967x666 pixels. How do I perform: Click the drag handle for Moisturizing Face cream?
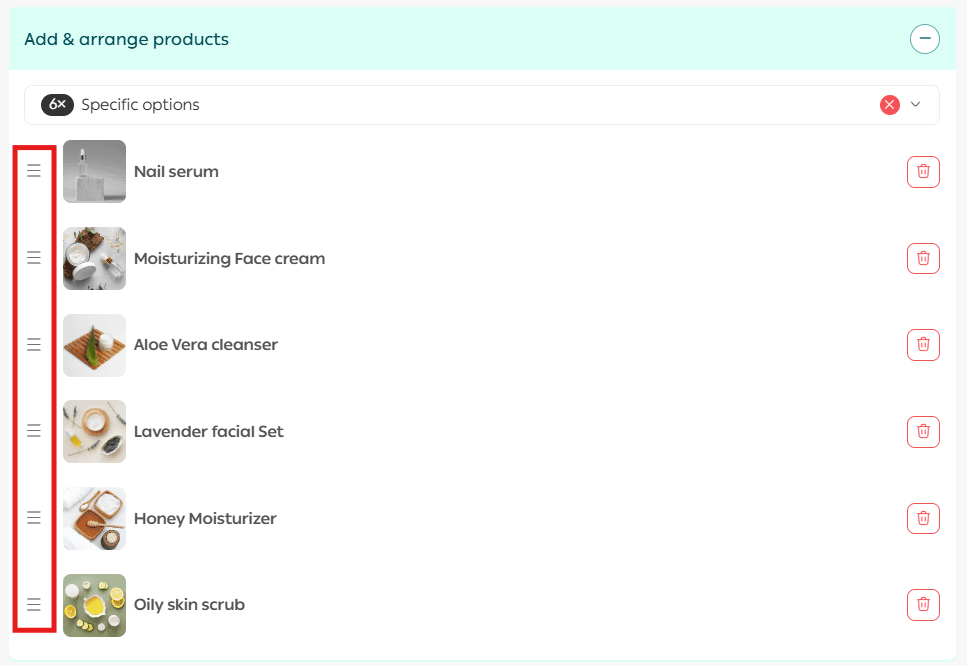[x=34, y=258]
